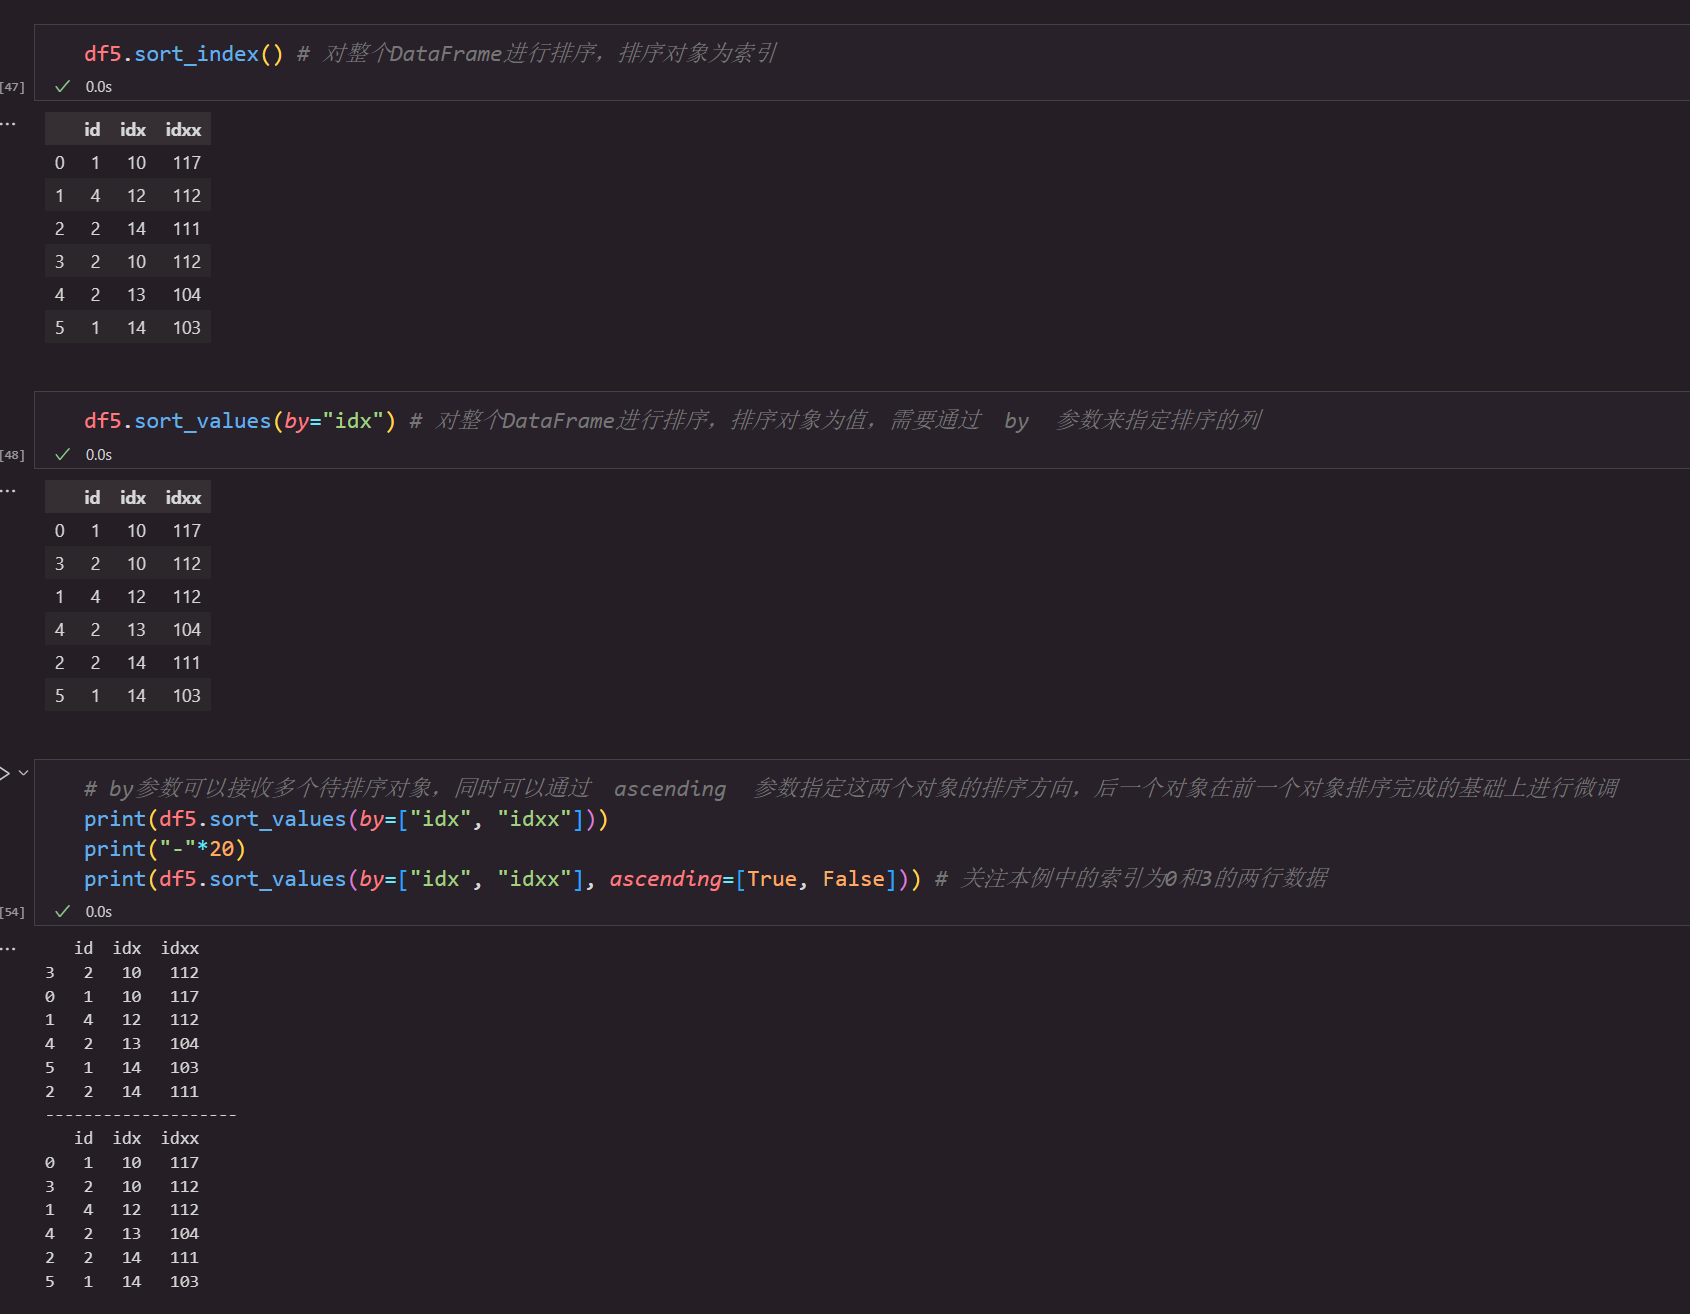Click the 'ascending=' keyword argument in the code
Image resolution: width=1690 pixels, height=1314 pixels.
click(672, 879)
